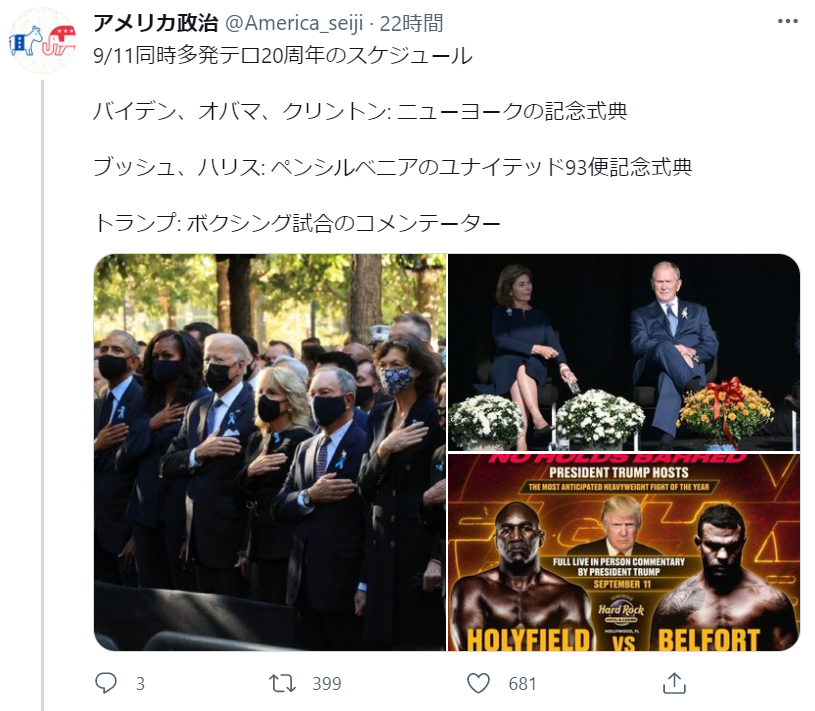This screenshot has height=711, width=815.
Task: Open the アメリカ政治 profile avatar
Action: click(43, 41)
